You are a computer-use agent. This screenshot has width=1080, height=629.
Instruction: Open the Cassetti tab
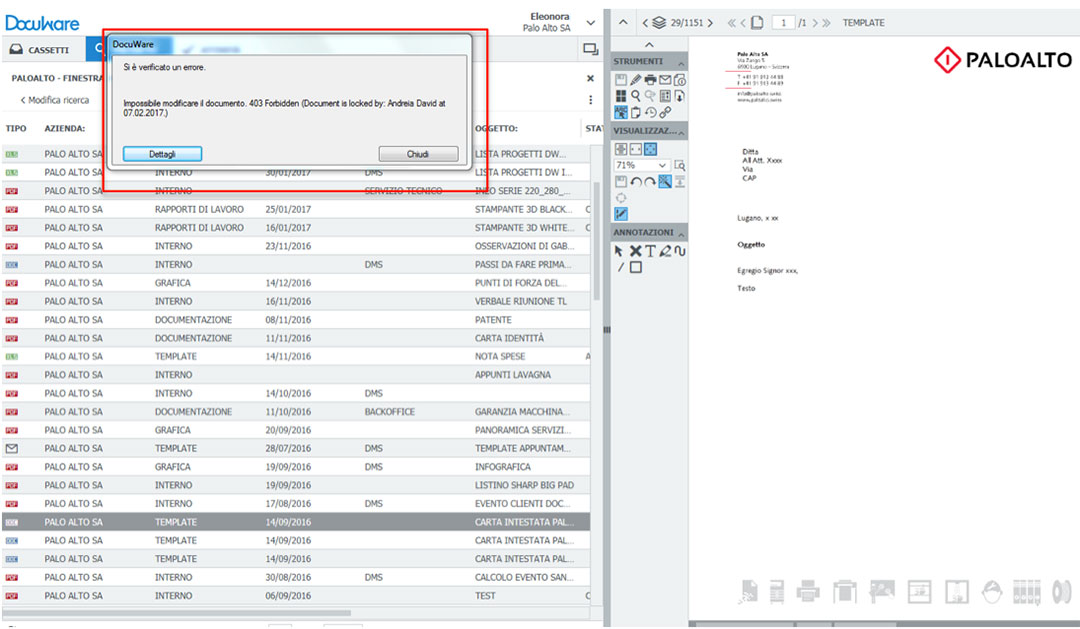click(x=40, y=50)
